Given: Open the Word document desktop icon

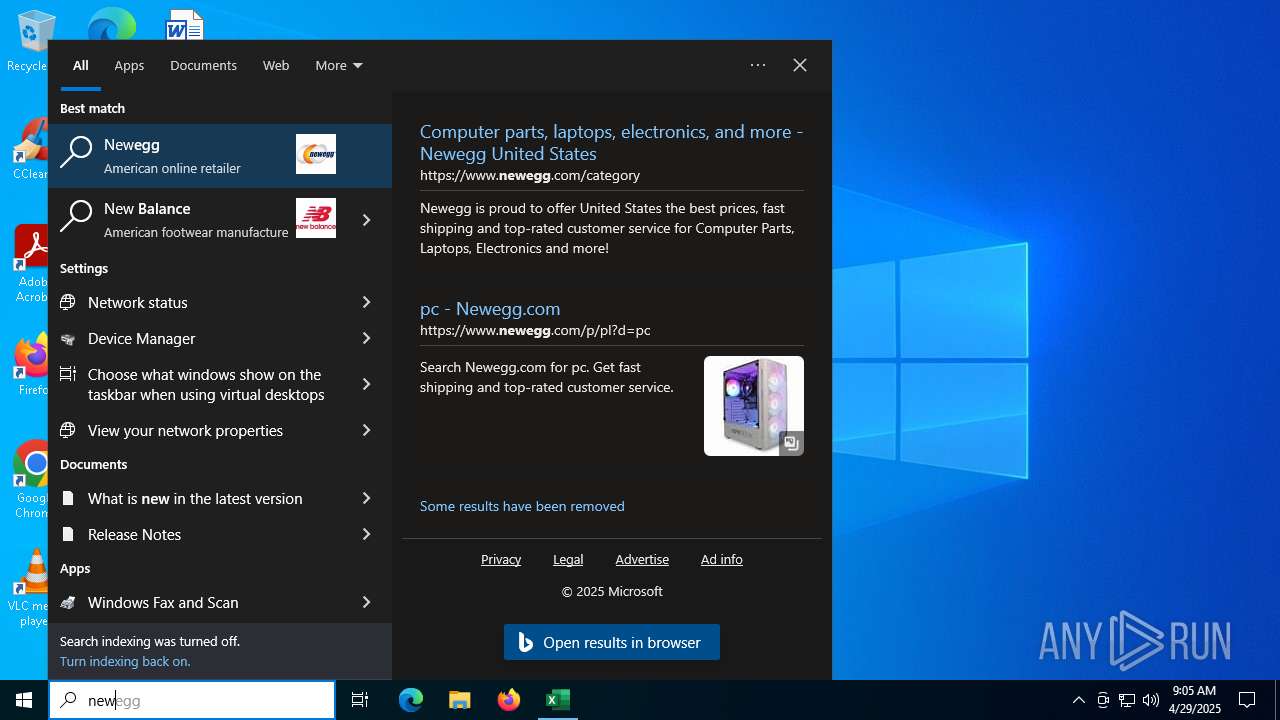Looking at the screenshot, I should pyautogui.click(x=185, y=26).
